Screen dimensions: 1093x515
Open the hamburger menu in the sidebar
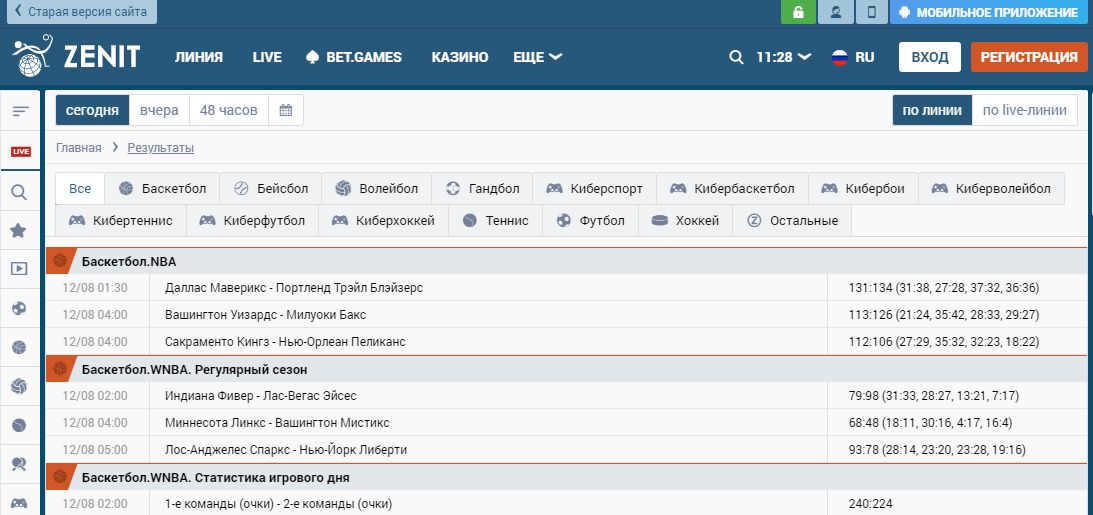coord(20,111)
